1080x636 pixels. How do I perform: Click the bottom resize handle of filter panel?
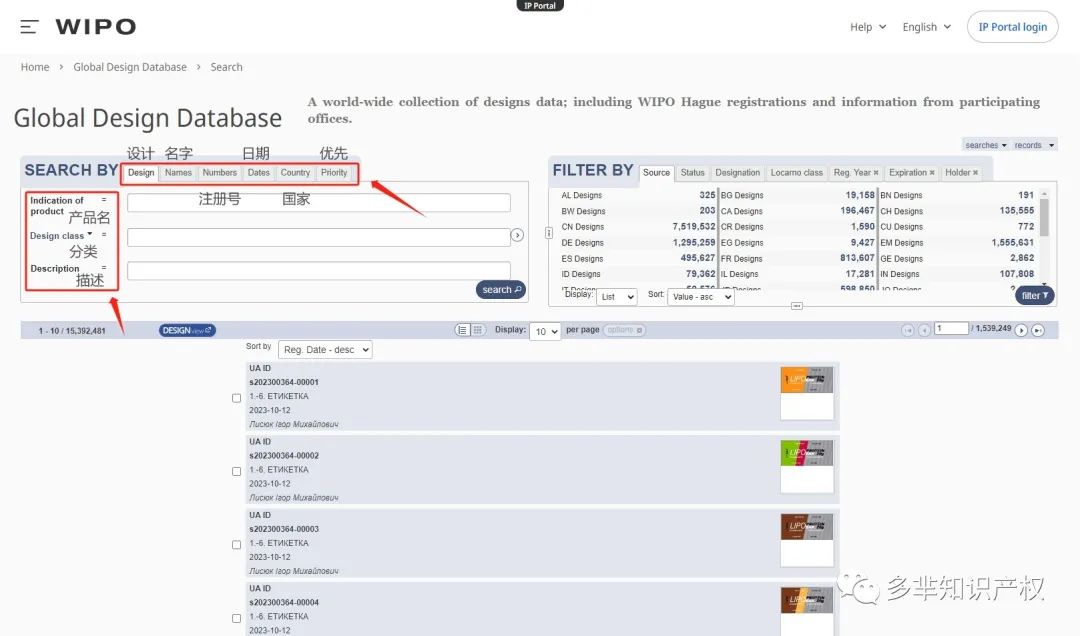click(797, 306)
